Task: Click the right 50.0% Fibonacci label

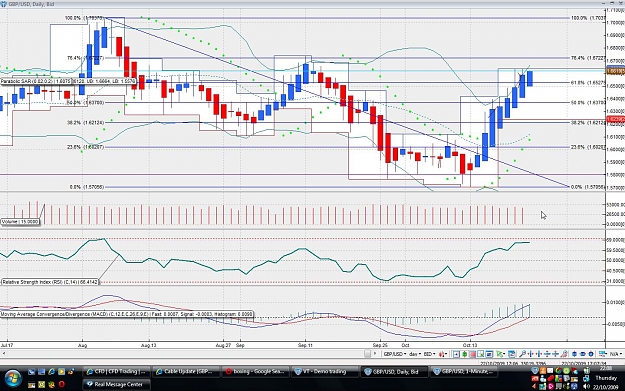Action: click(x=588, y=103)
